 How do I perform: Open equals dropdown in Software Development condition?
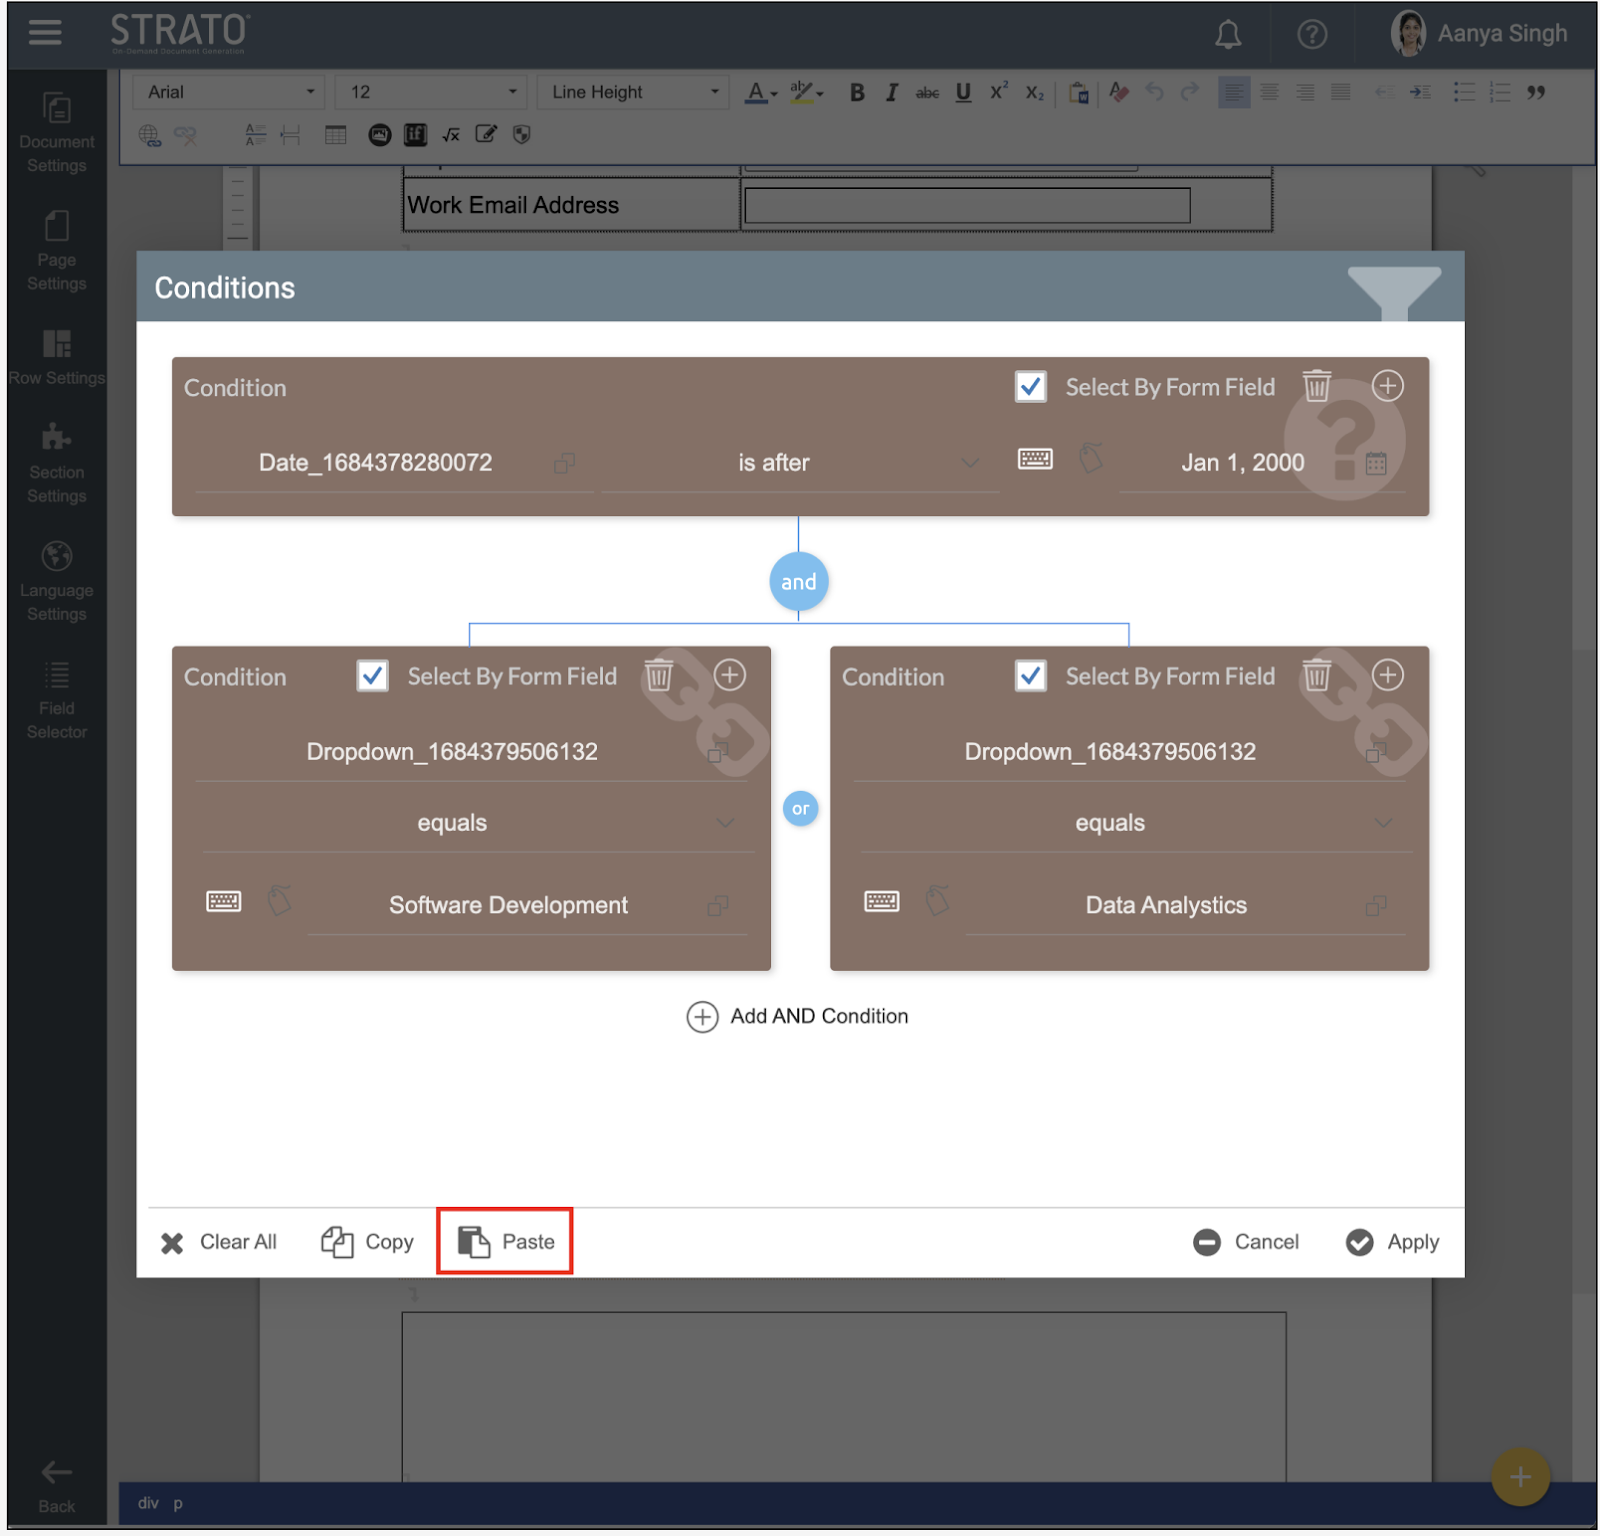coord(725,823)
